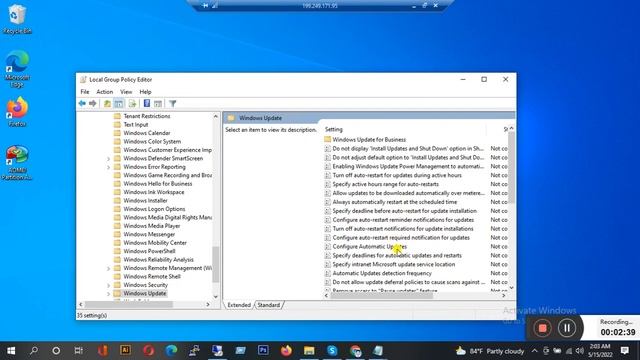
Task: Click the taskbar Search magnifier icon
Action: 34,351
